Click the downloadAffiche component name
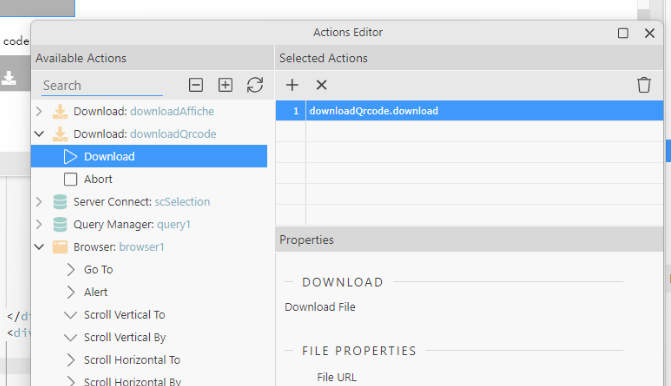 click(172, 111)
